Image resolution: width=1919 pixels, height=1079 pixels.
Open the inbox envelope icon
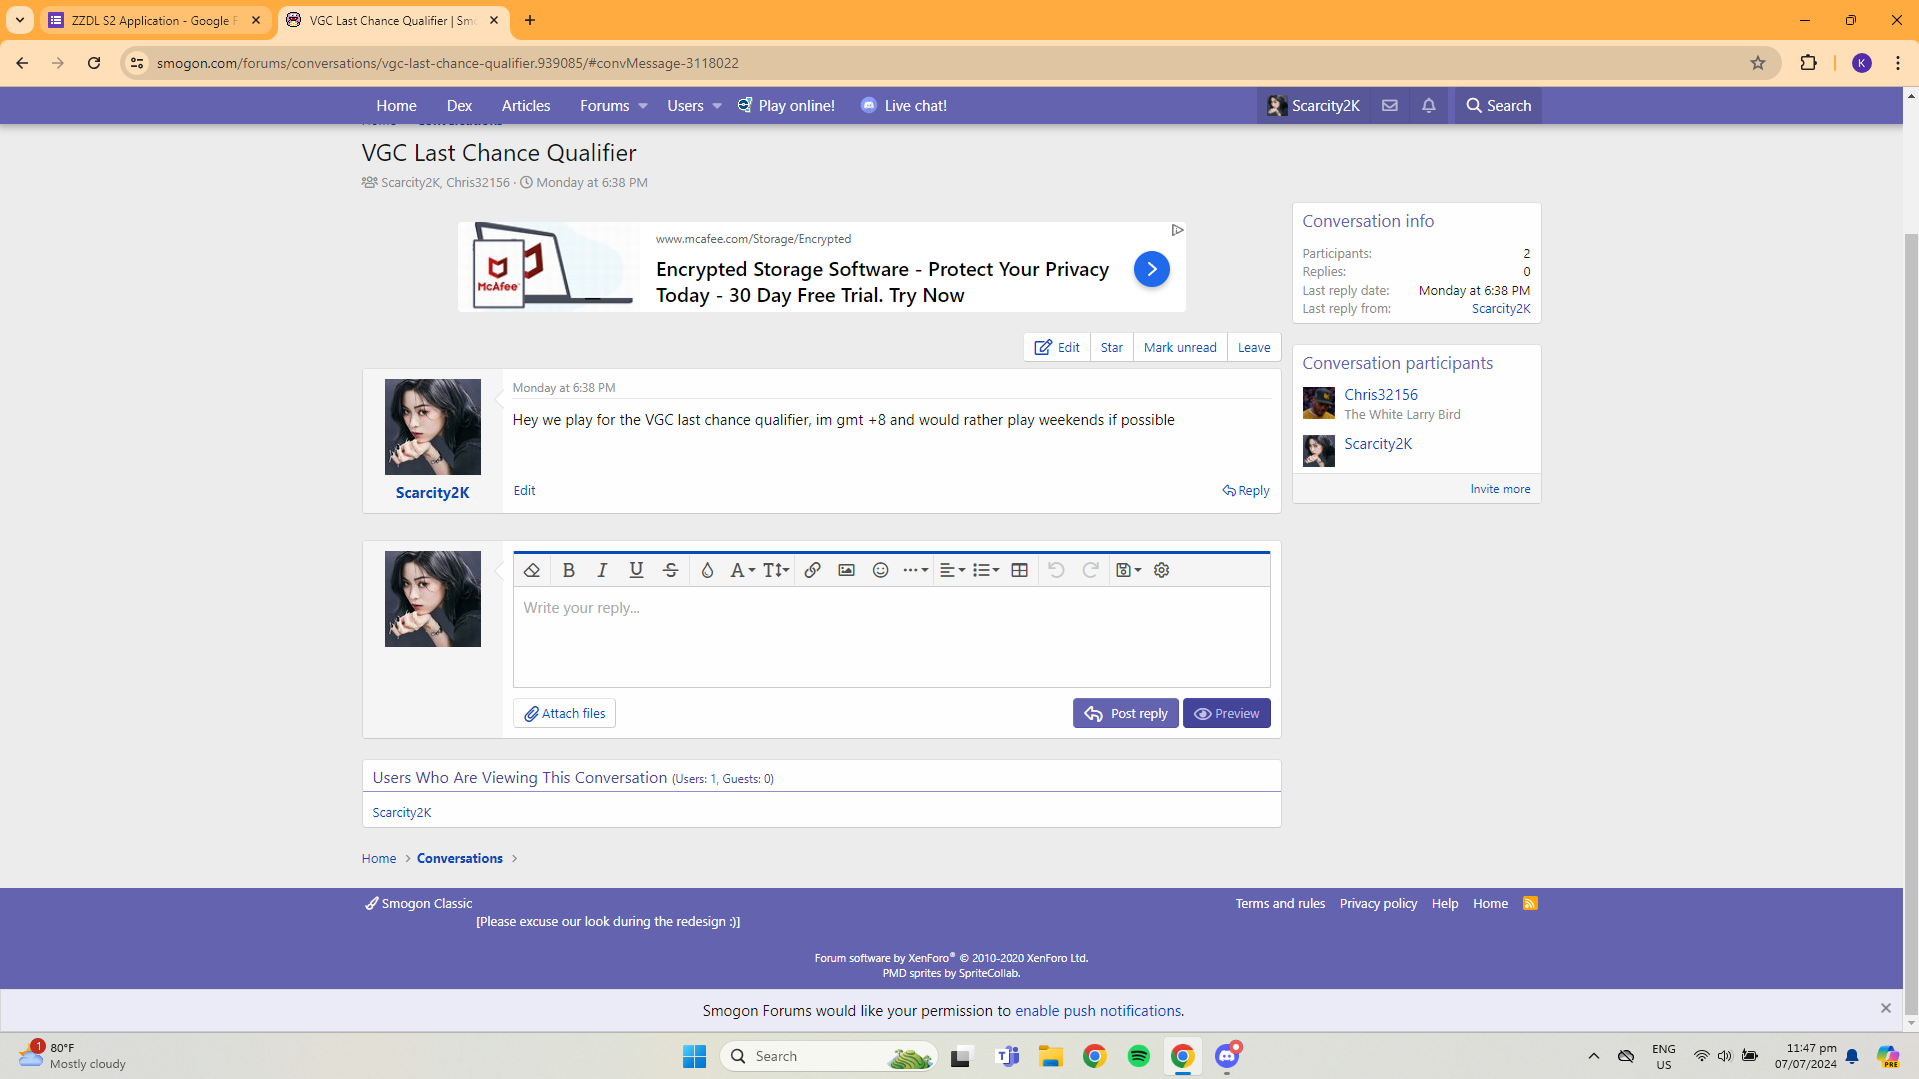point(1389,105)
